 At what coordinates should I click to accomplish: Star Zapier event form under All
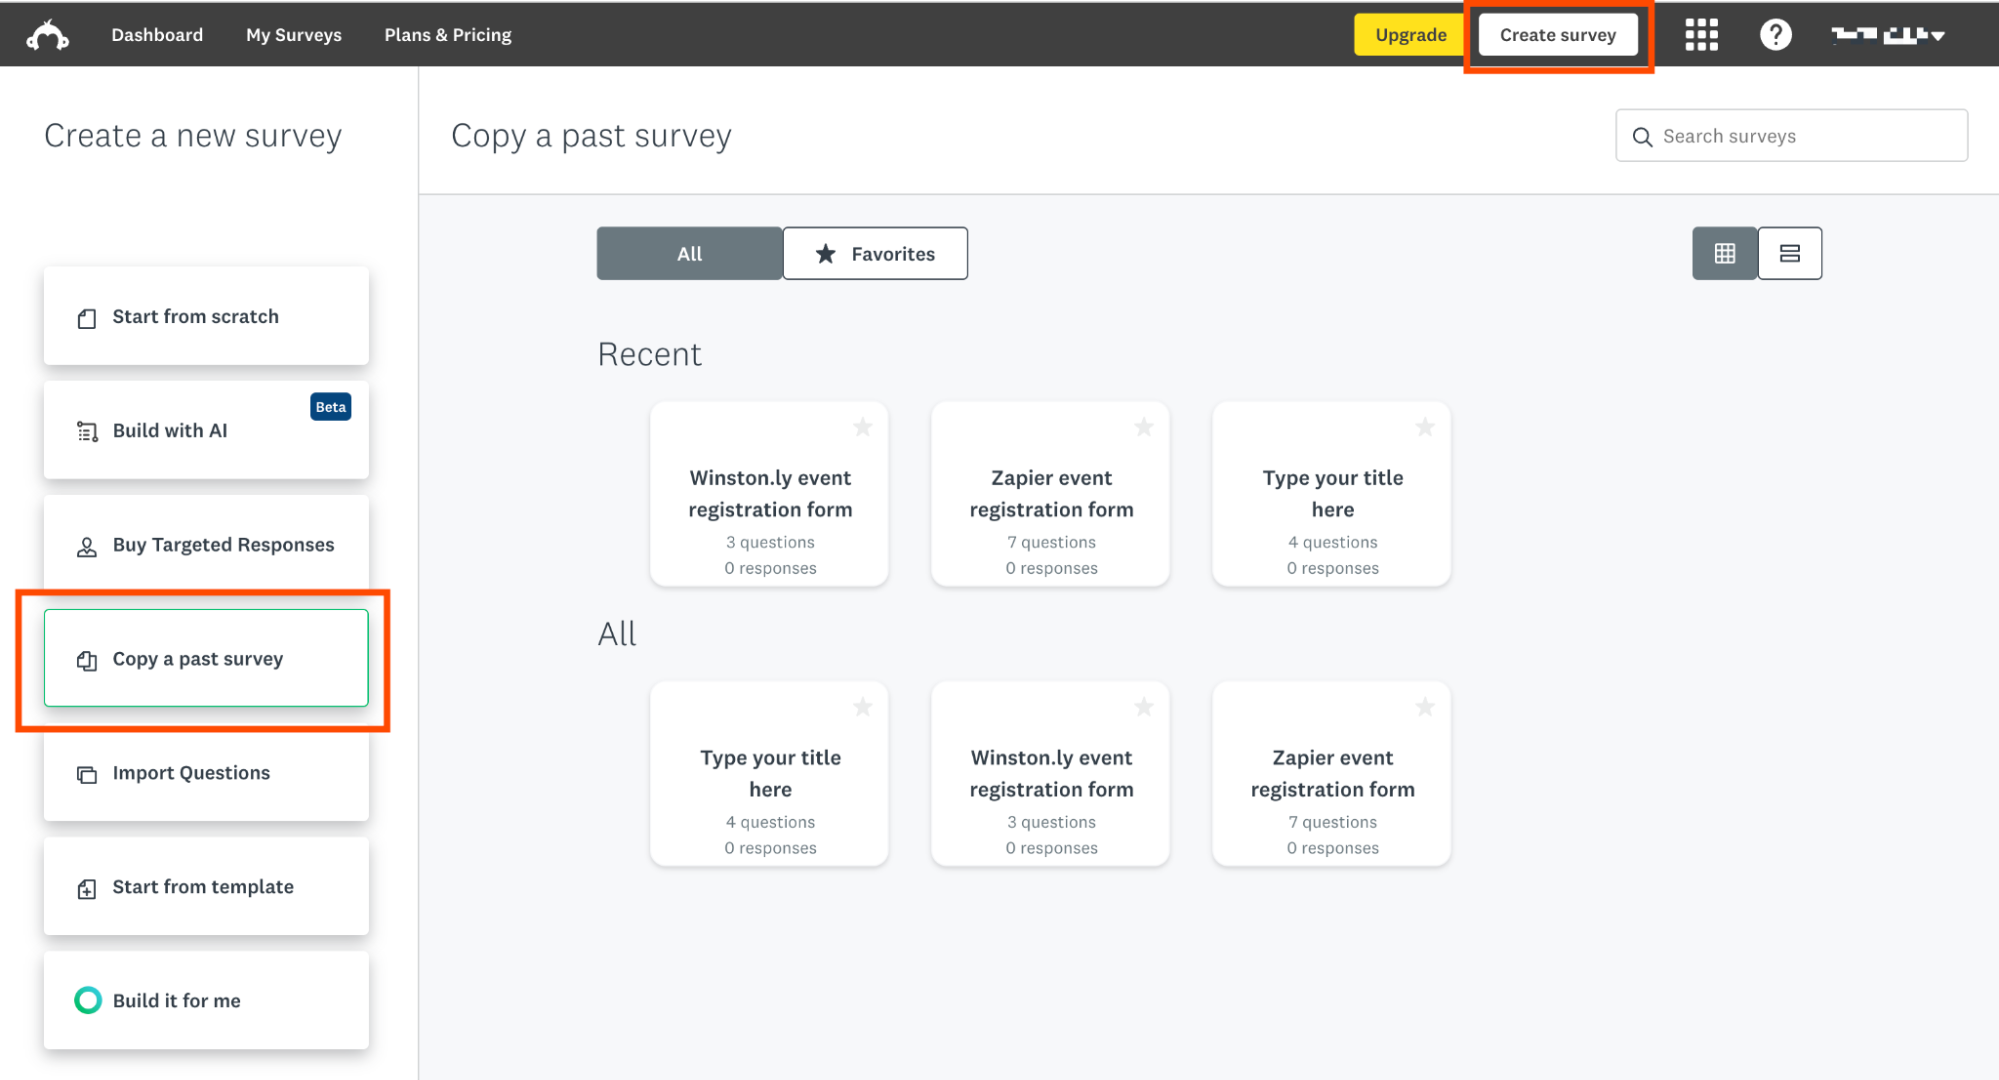point(1425,708)
